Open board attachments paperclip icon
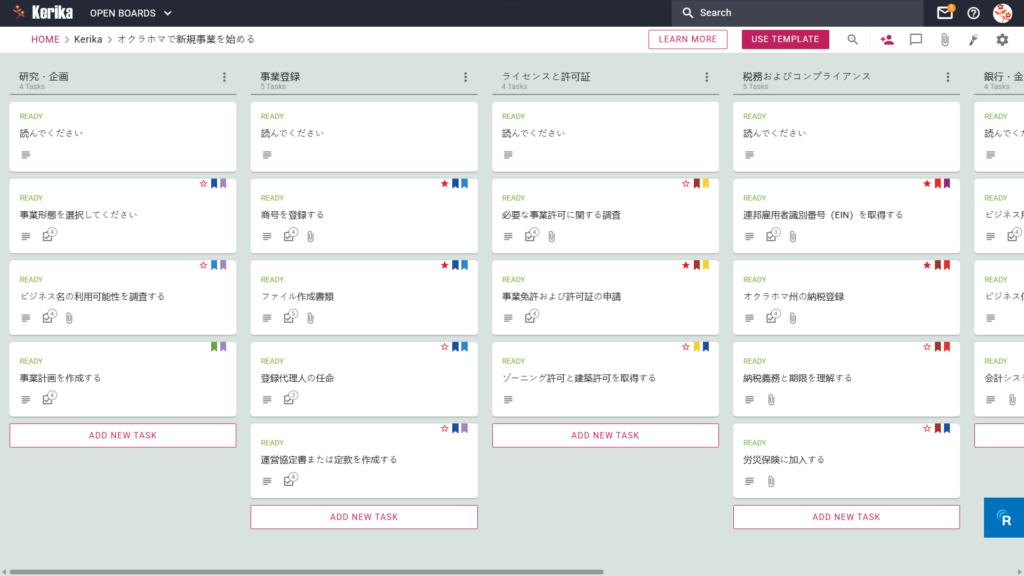 pos(944,40)
